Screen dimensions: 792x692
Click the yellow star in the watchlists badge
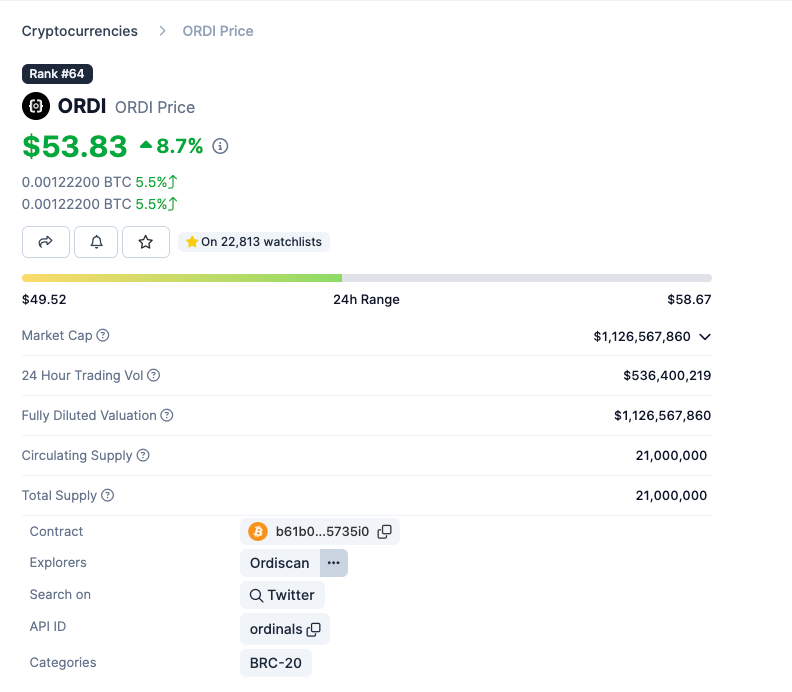[192, 242]
